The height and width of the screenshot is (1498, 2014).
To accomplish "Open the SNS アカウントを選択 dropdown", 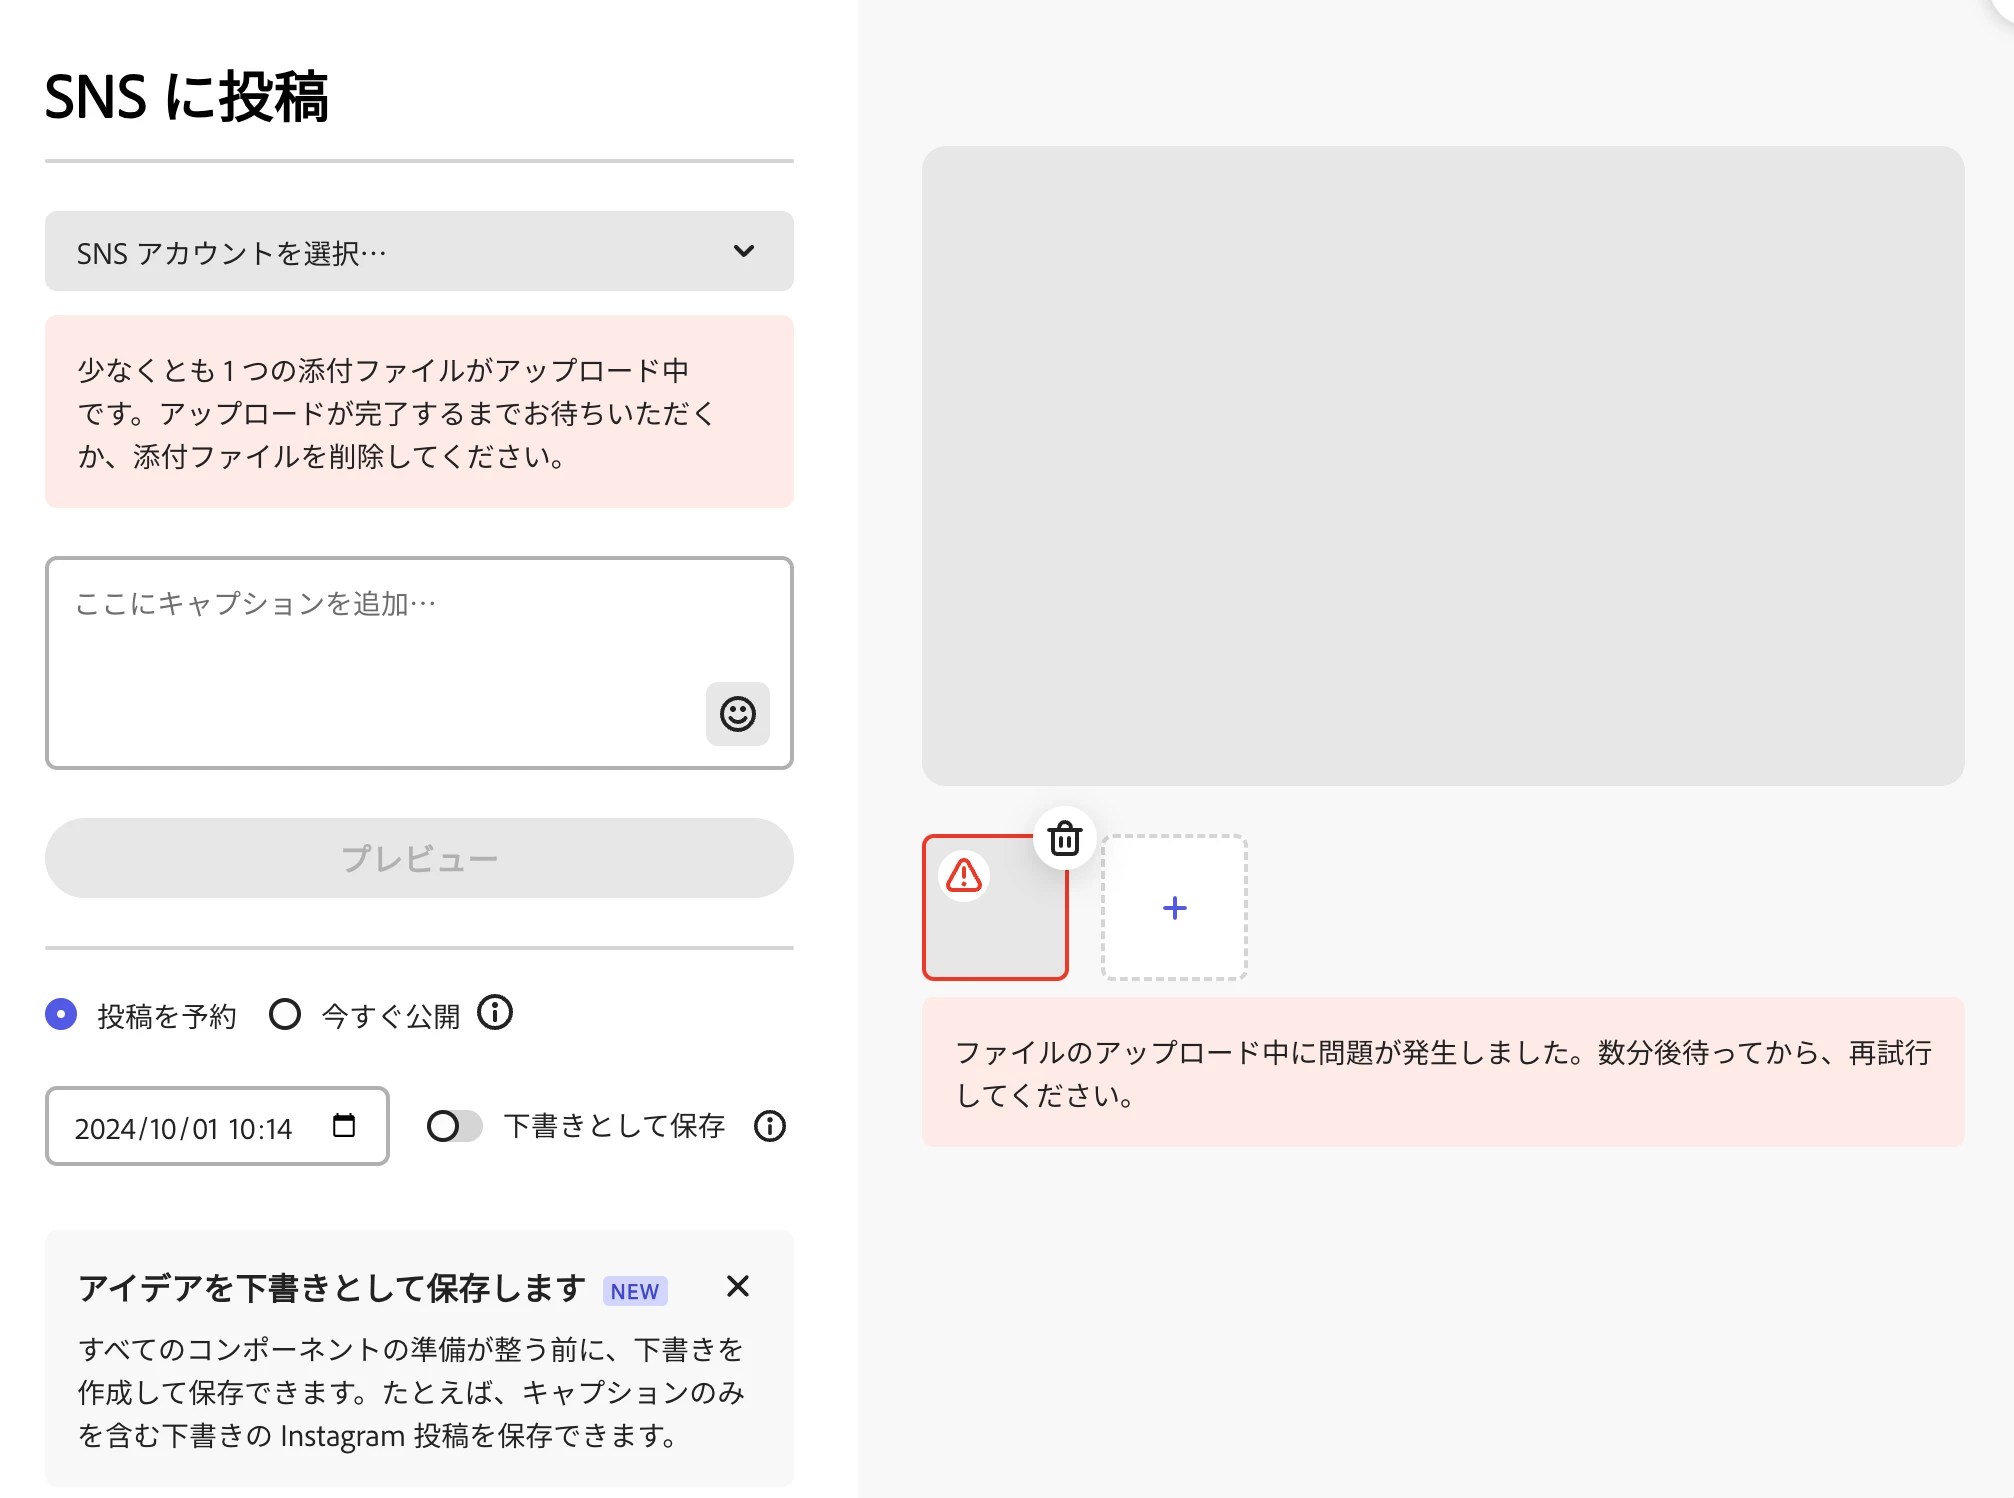I will point(400,252).
